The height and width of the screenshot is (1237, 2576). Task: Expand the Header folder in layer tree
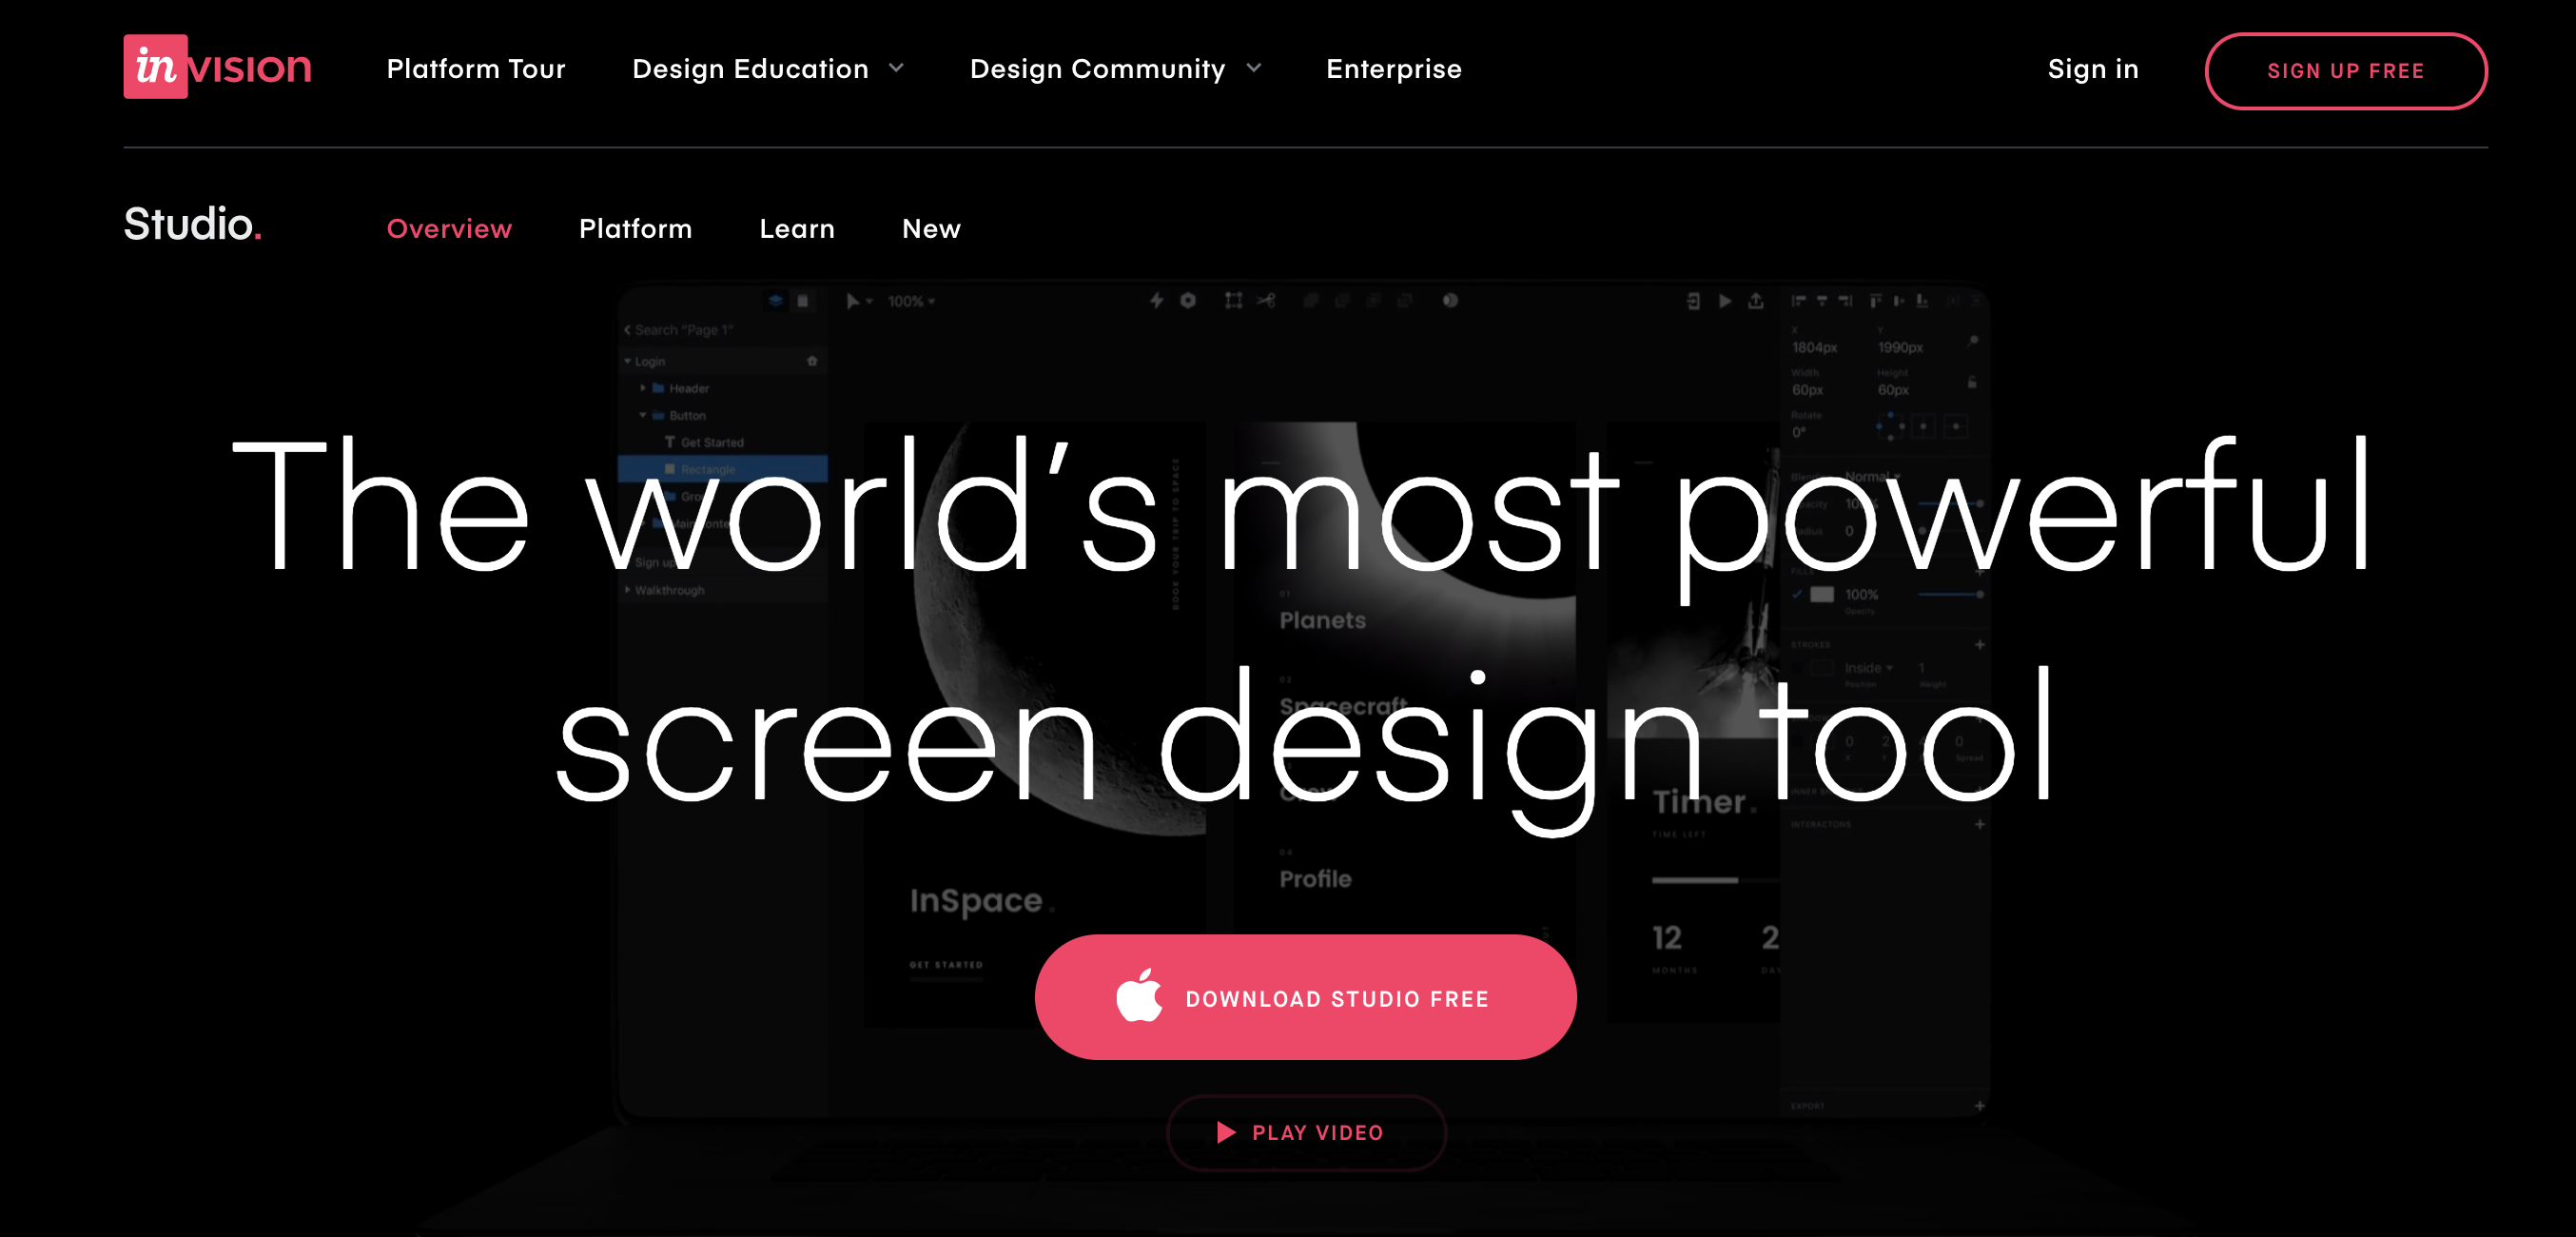[x=642, y=388]
